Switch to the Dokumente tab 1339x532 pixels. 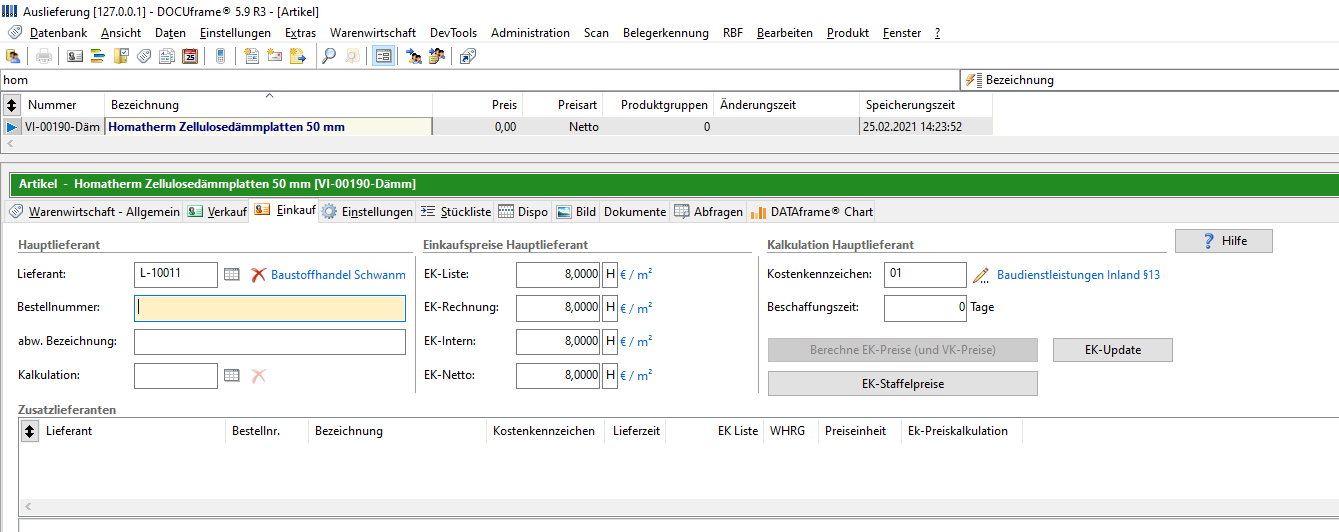pos(635,212)
